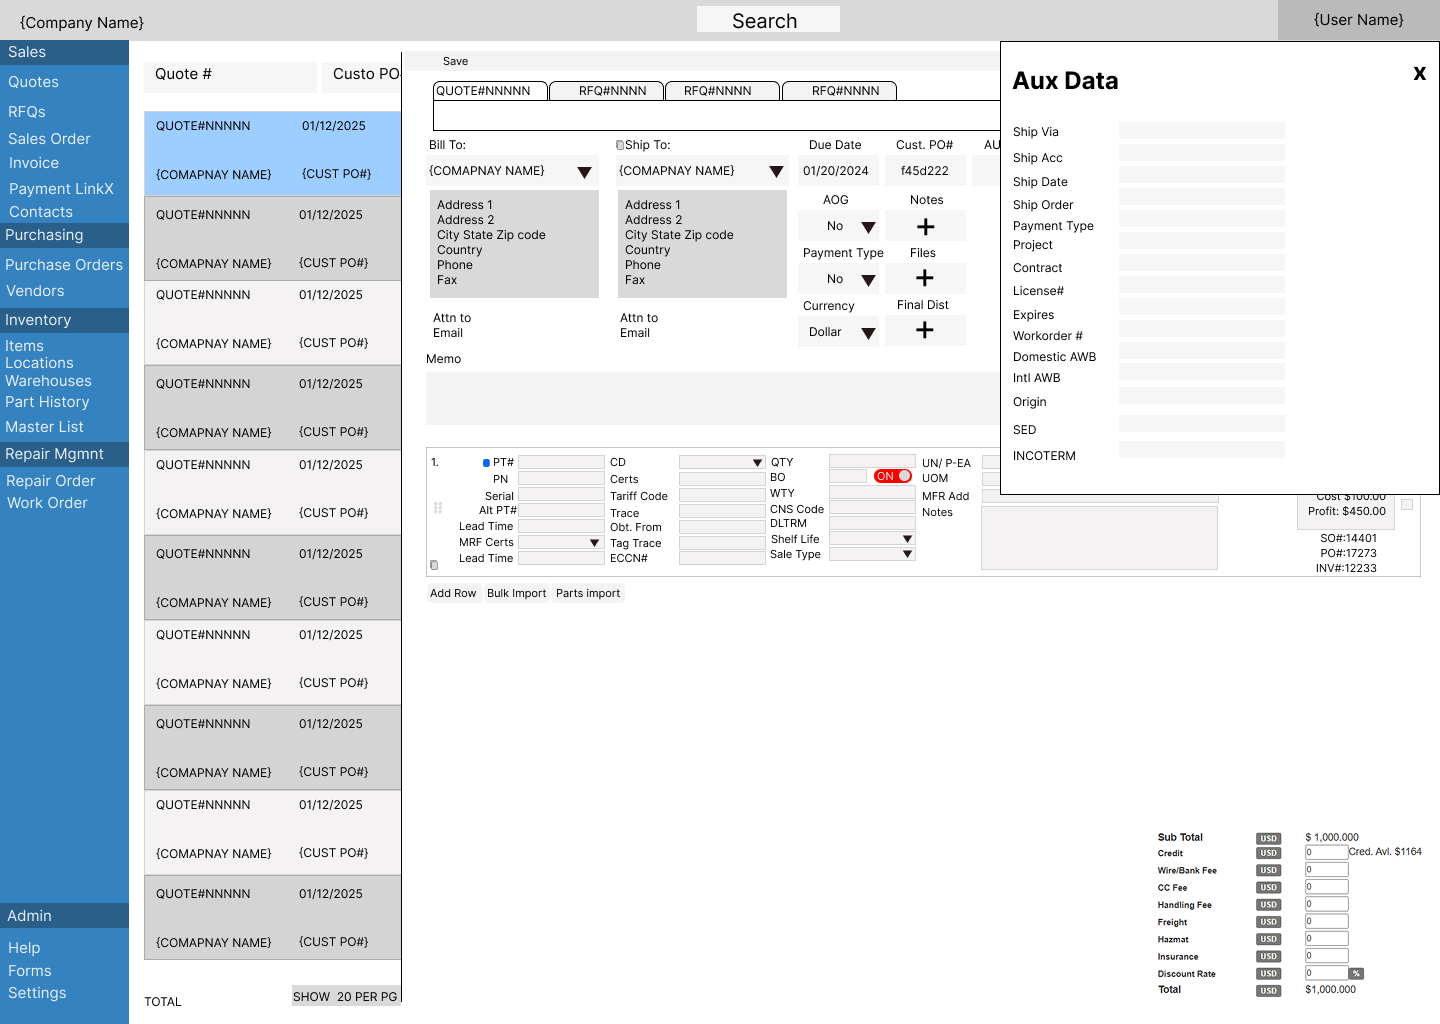Check the box beside Profit summary
The image size is (1440, 1024).
tap(1407, 505)
